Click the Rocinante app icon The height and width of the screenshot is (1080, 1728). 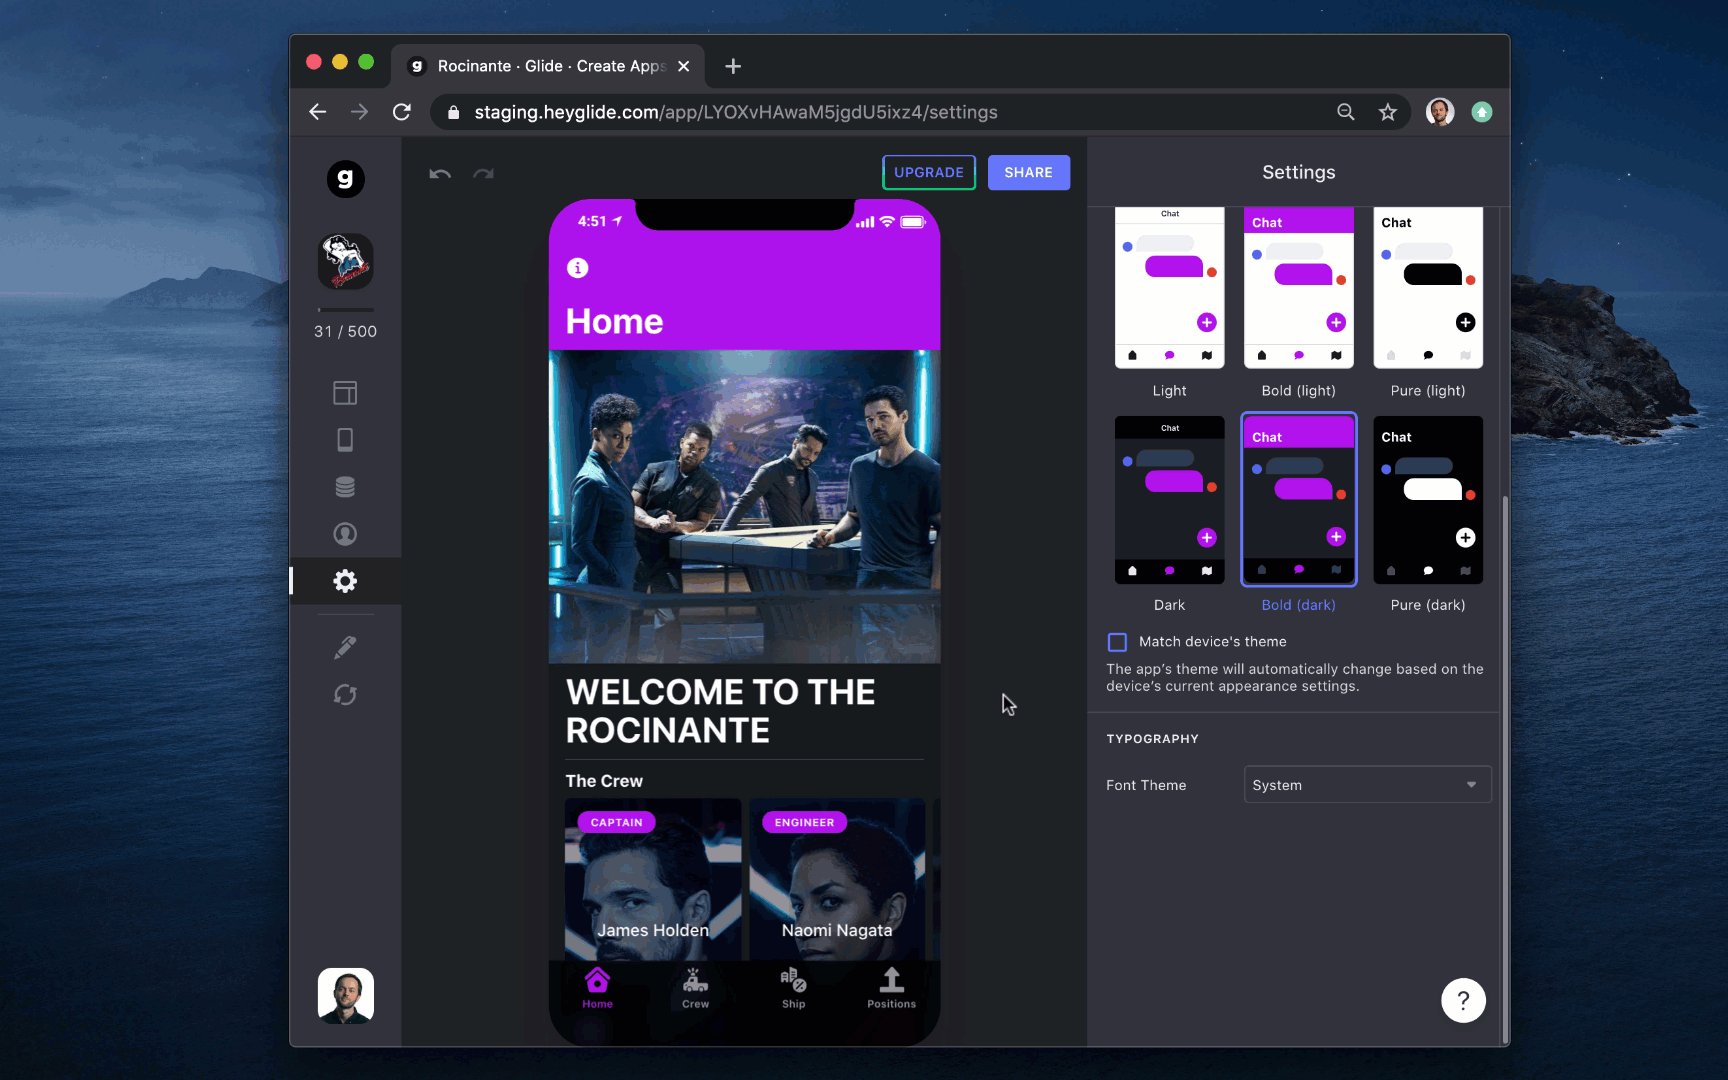click(x=345, y=261)
